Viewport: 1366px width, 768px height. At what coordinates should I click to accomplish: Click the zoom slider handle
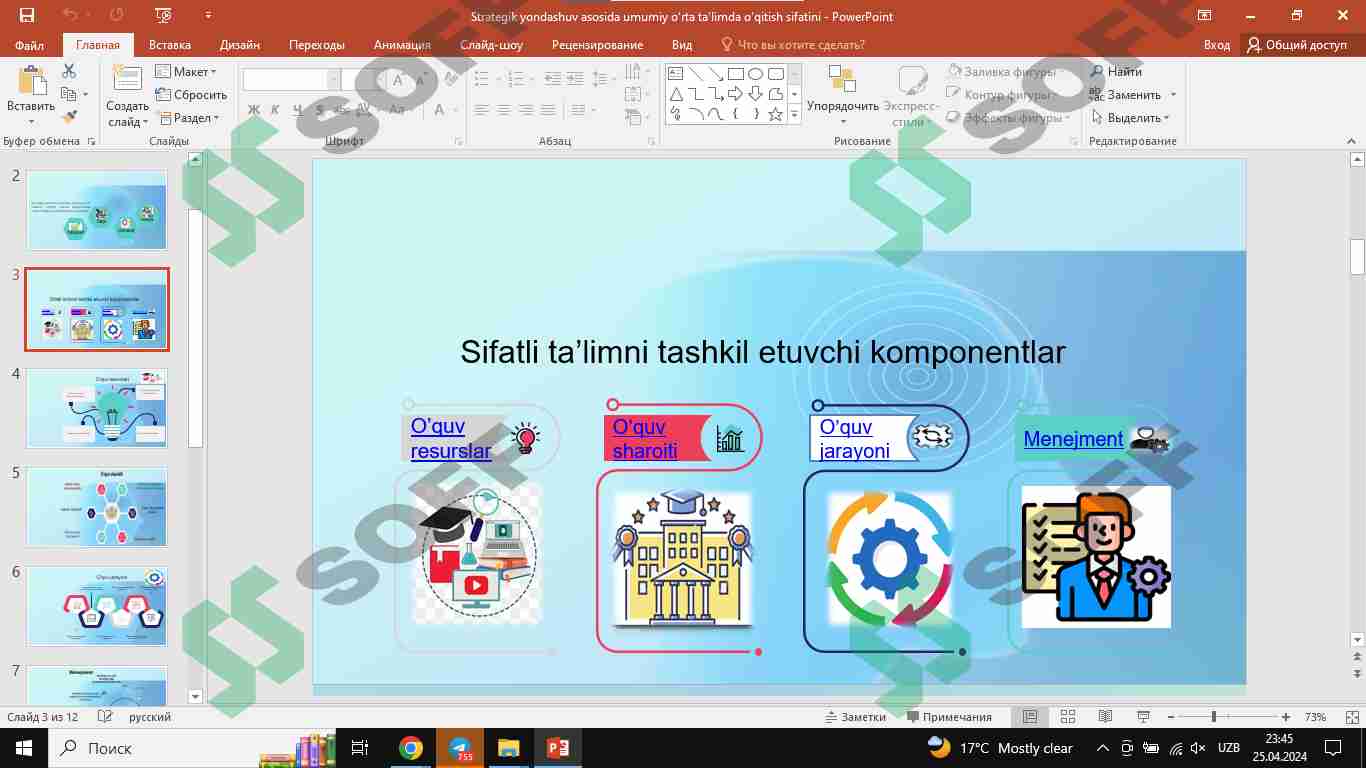coord(1214,717)
